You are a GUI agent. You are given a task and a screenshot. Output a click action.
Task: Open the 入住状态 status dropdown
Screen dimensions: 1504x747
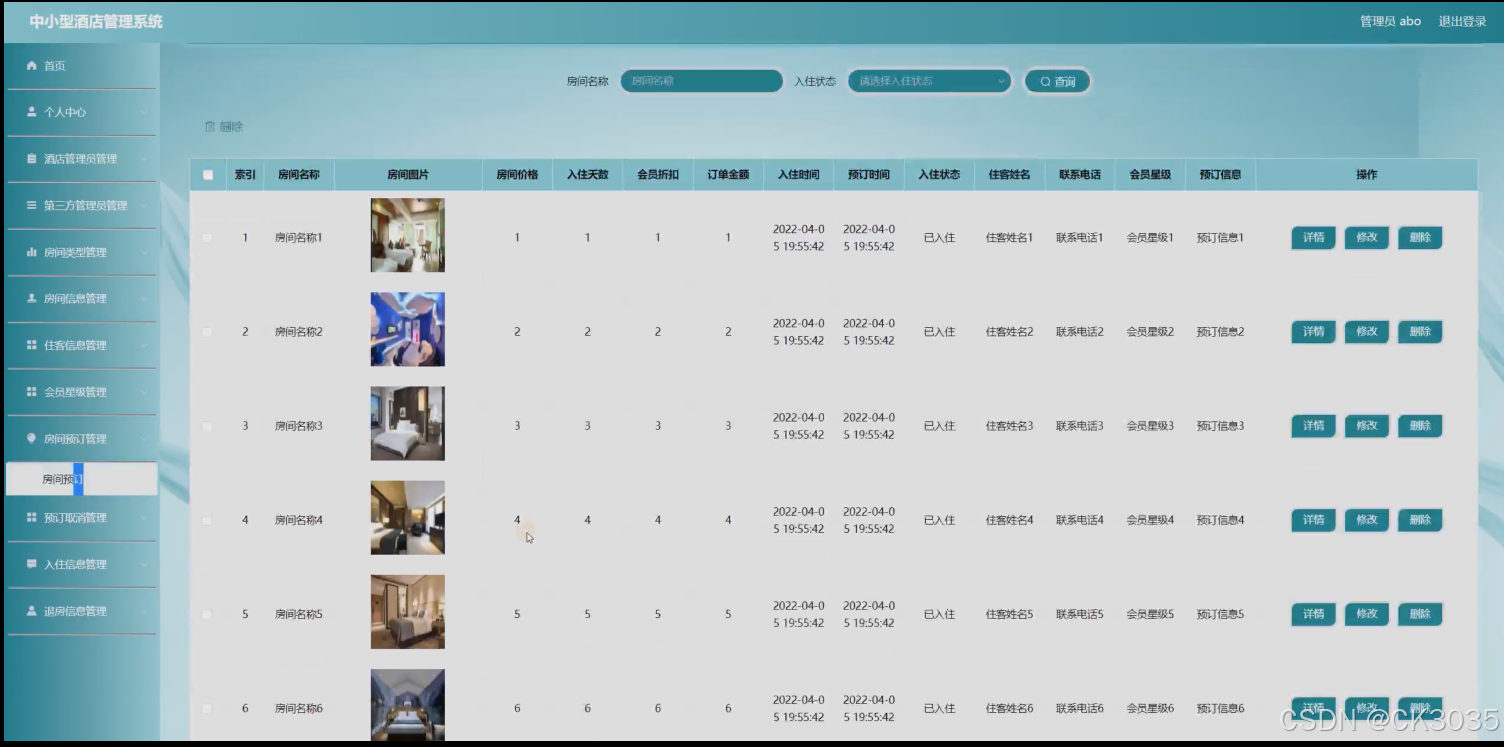click(930, 81)
